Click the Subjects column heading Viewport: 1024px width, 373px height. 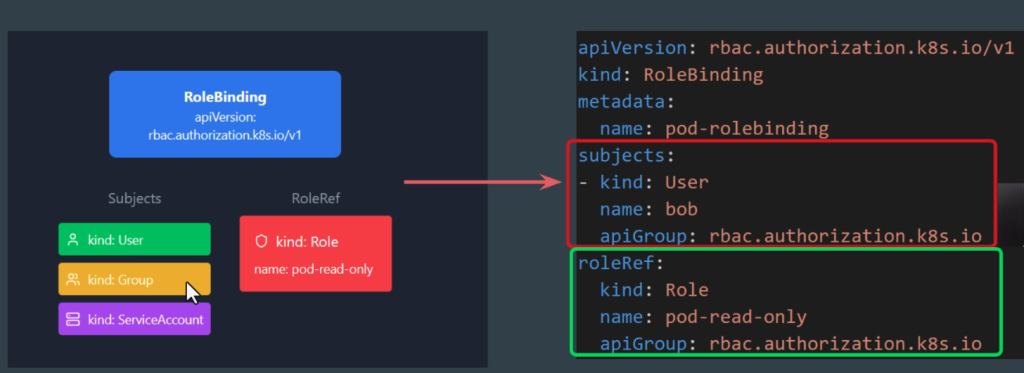pos(135,199)
